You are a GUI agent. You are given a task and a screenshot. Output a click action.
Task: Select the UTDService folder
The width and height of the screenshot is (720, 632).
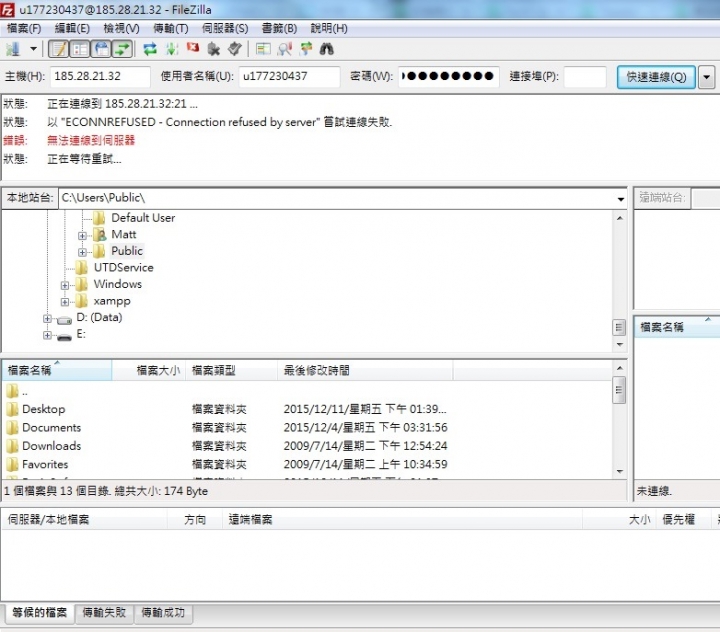coord(124,267)
